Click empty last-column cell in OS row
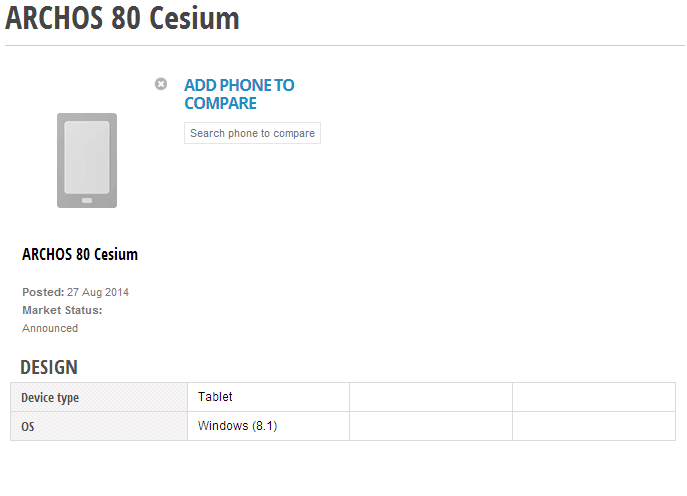 click(594, 426)
